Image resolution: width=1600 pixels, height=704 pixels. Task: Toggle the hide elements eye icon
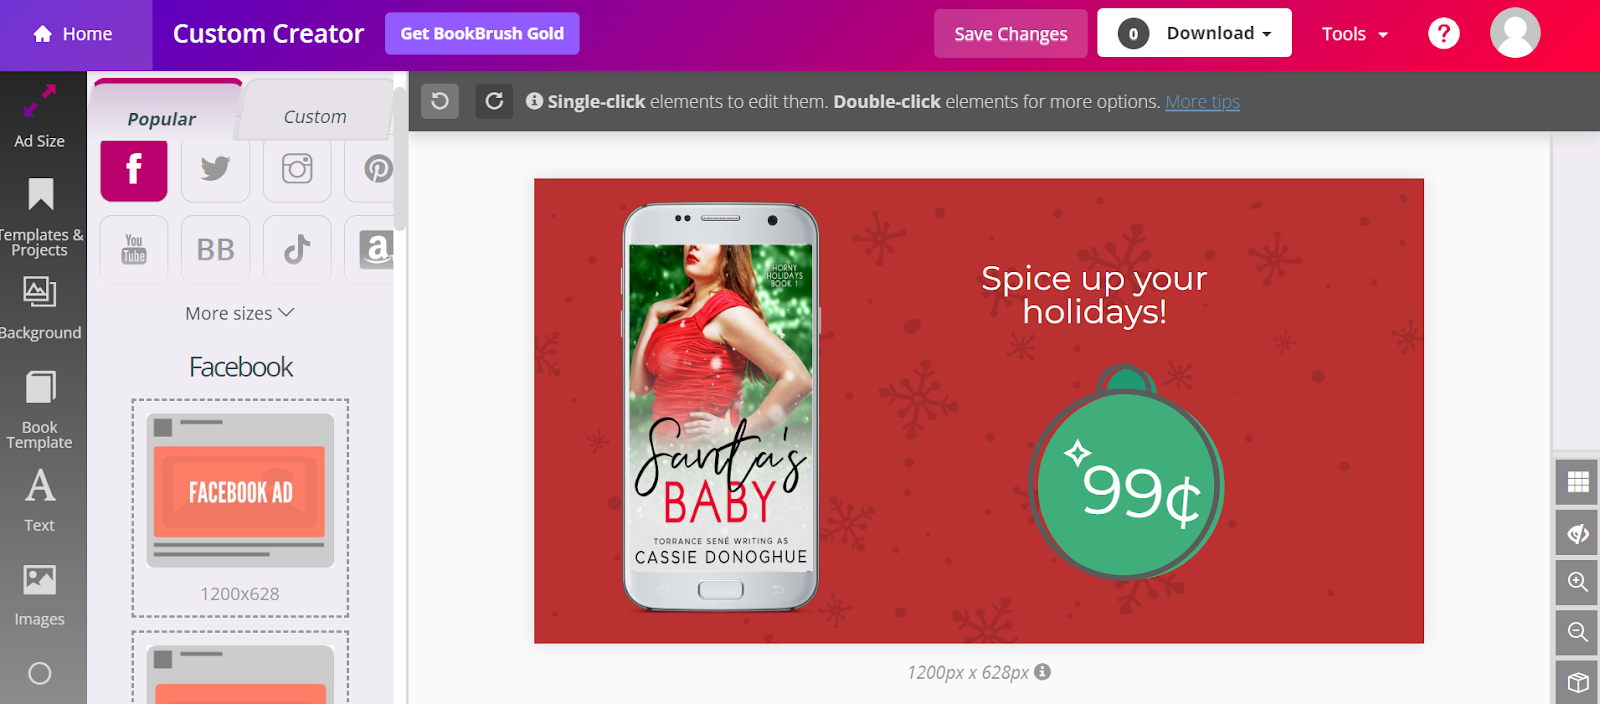(x=1578, y=533)
